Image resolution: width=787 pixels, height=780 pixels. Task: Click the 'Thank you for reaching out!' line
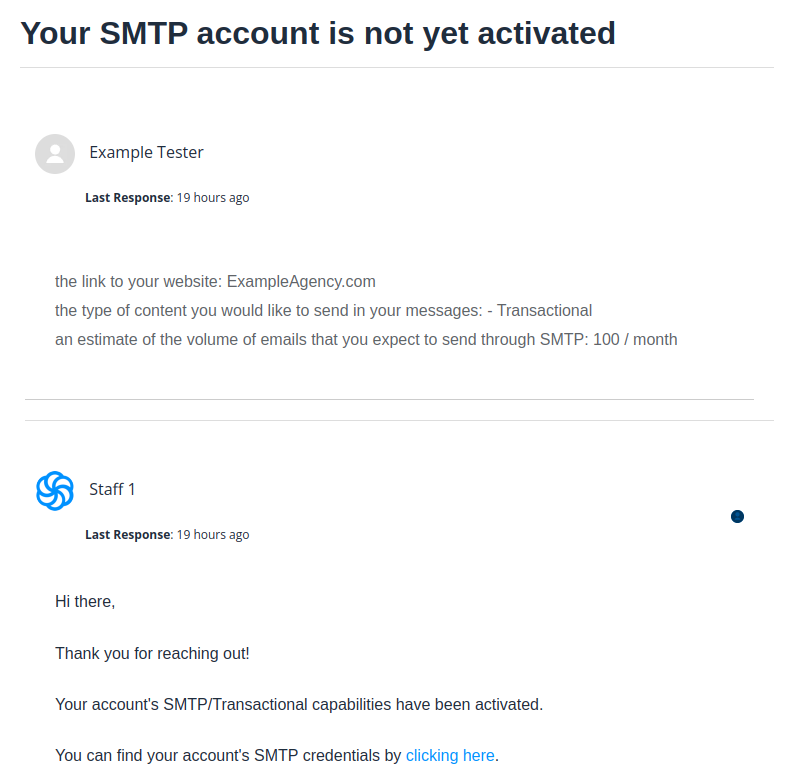152,654
